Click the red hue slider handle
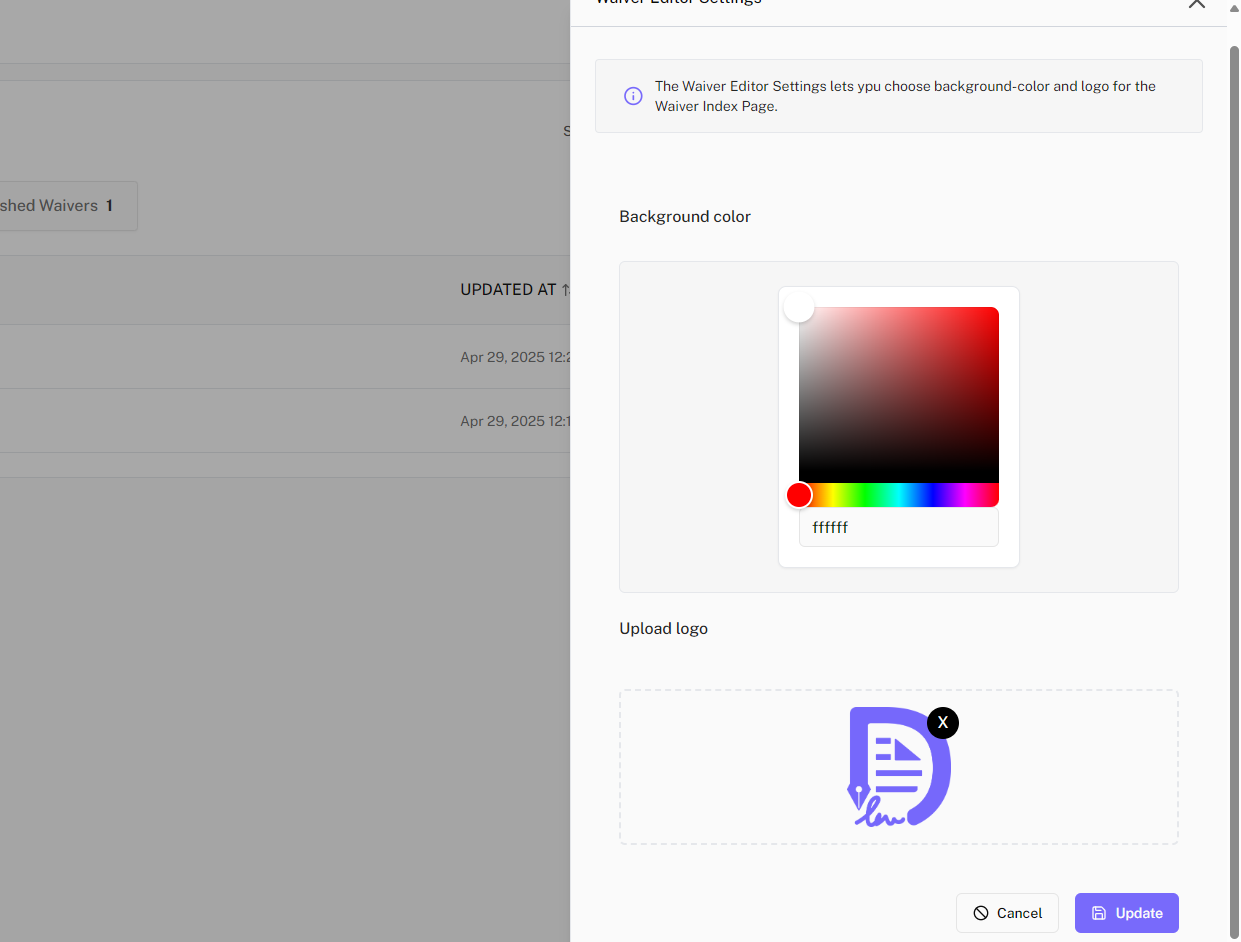The image size is (1241, 942). point(799,495)
